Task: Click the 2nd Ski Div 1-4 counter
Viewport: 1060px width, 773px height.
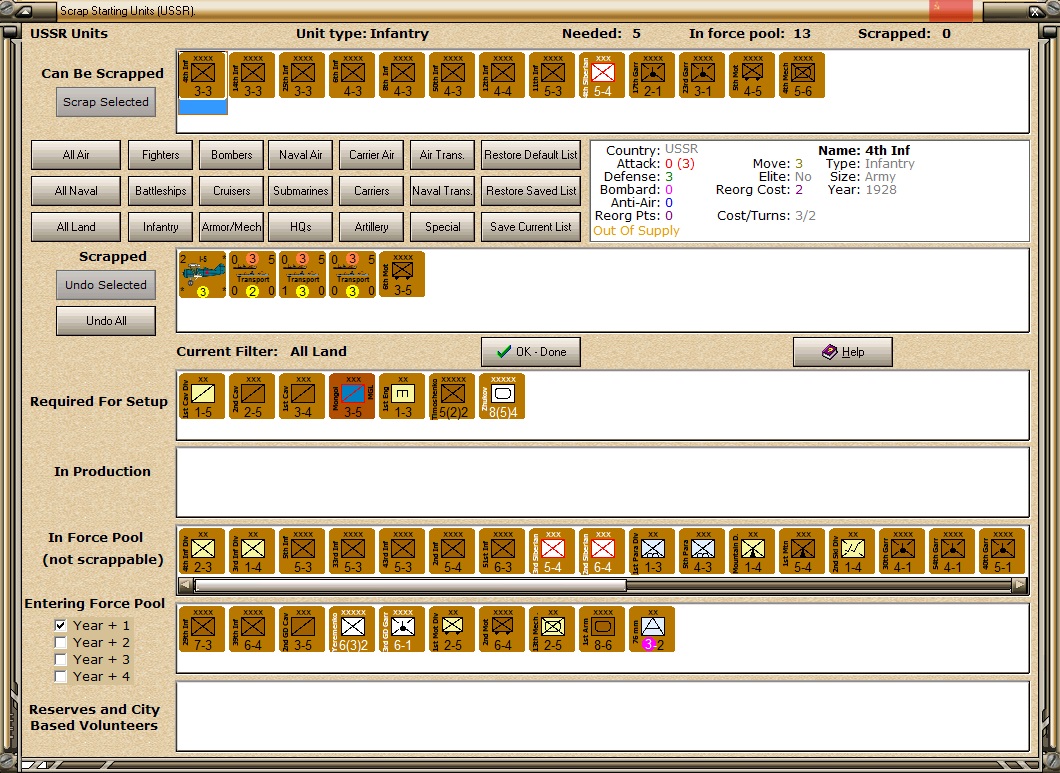Action: click(x=853, y=551)
